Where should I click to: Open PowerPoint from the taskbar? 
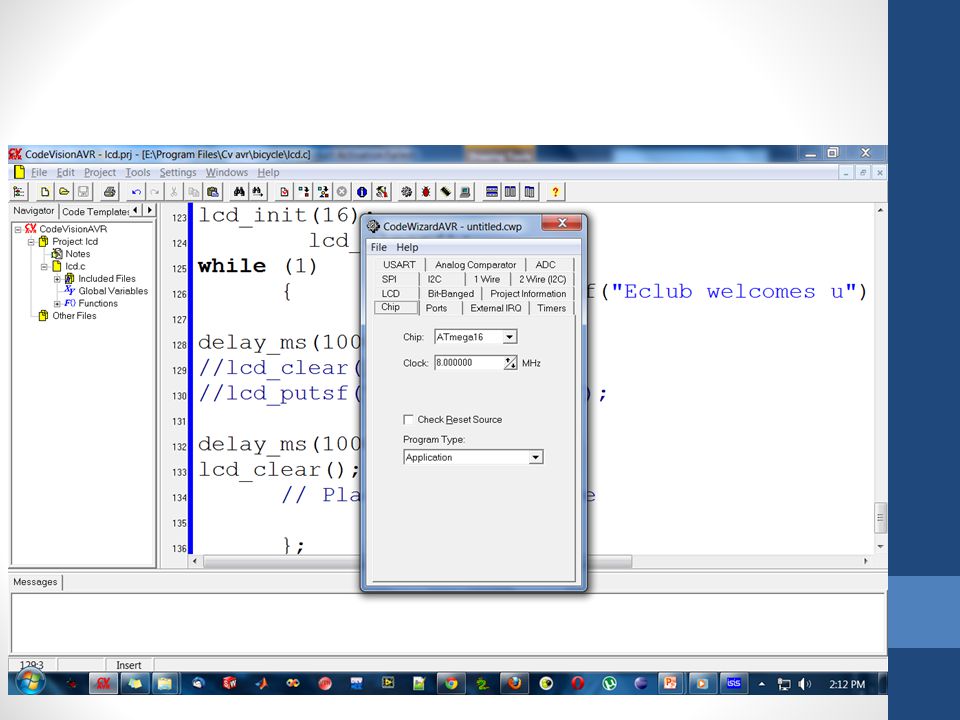(670, 683)
